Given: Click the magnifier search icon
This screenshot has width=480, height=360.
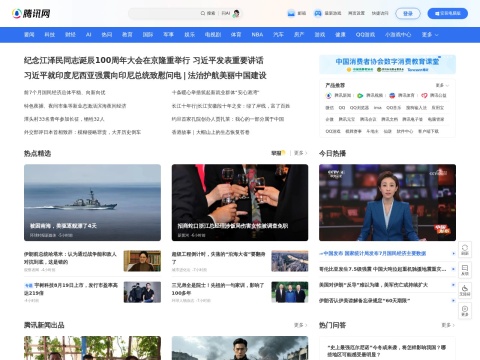Looking at the screenshot, I should [203, 13].
